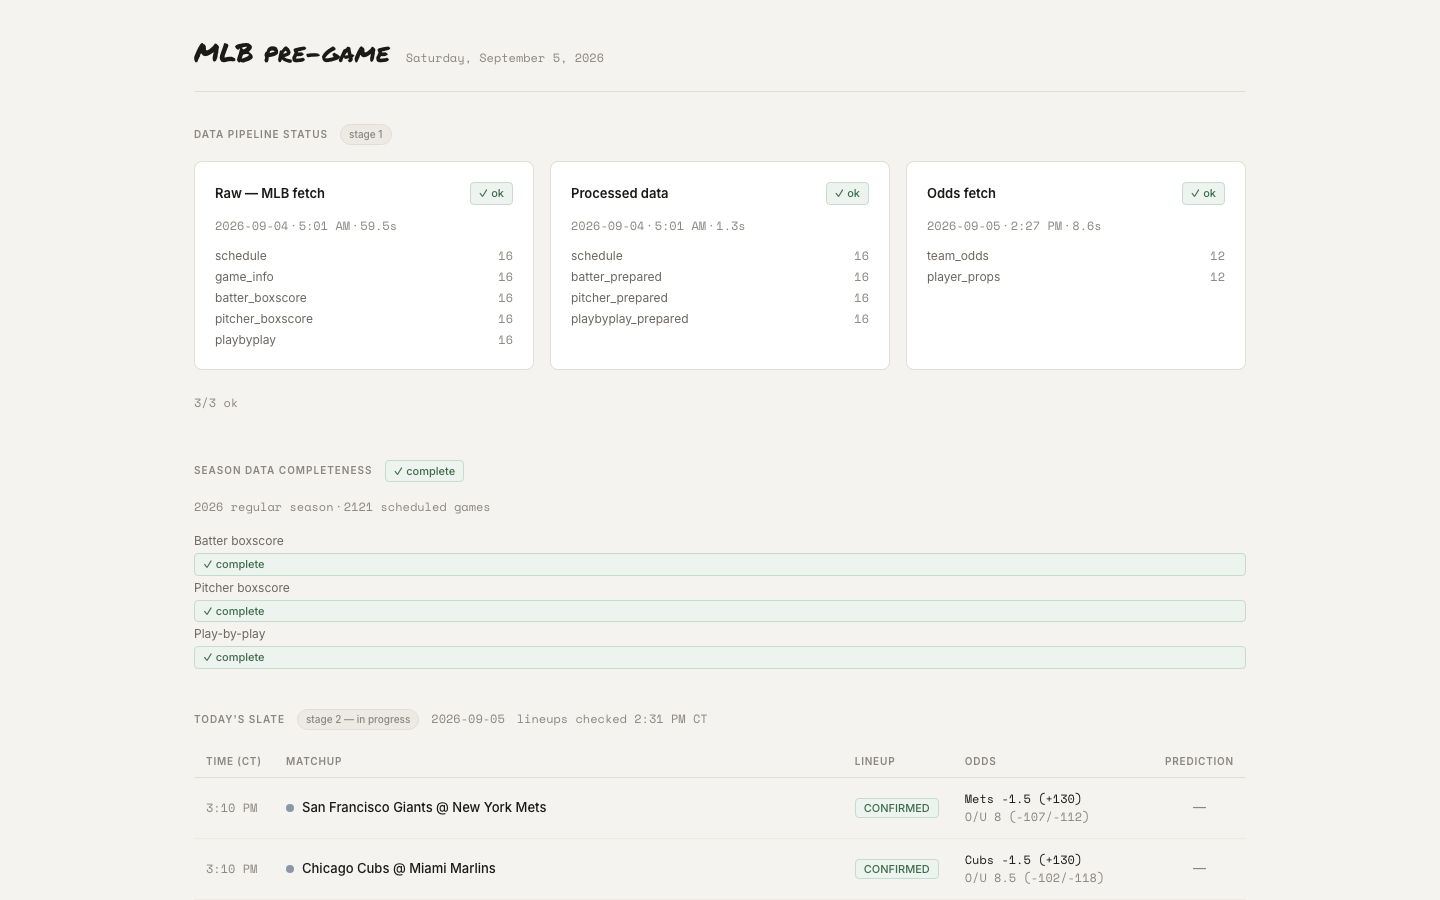Image resolution: width=1440 pixels, height=900 pixels.
Task: Click the Mets -1.5 (+130) odds
Action: pyautogui.click(x=1023, y=799)
